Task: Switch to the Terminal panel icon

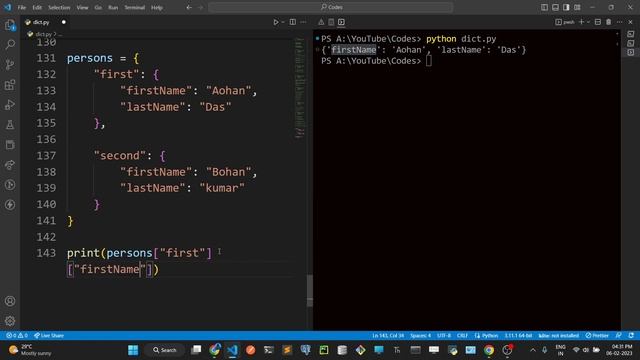Action: point(341,22)
